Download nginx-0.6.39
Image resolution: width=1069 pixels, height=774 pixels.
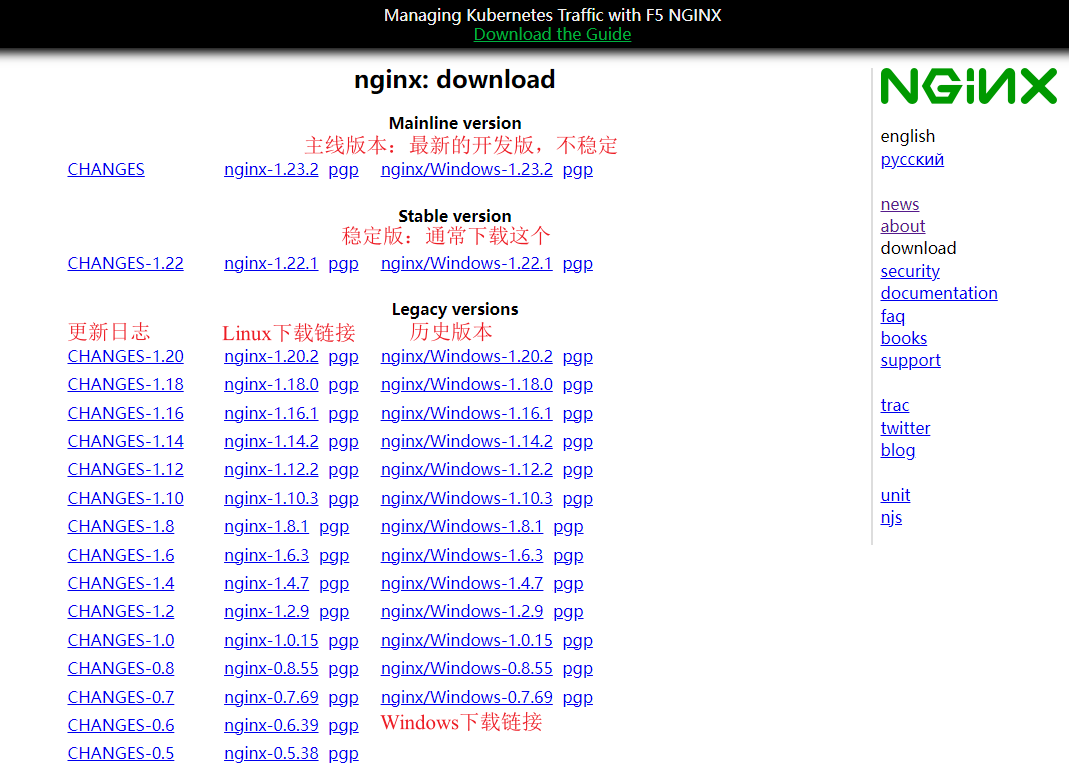coord(271,725)
